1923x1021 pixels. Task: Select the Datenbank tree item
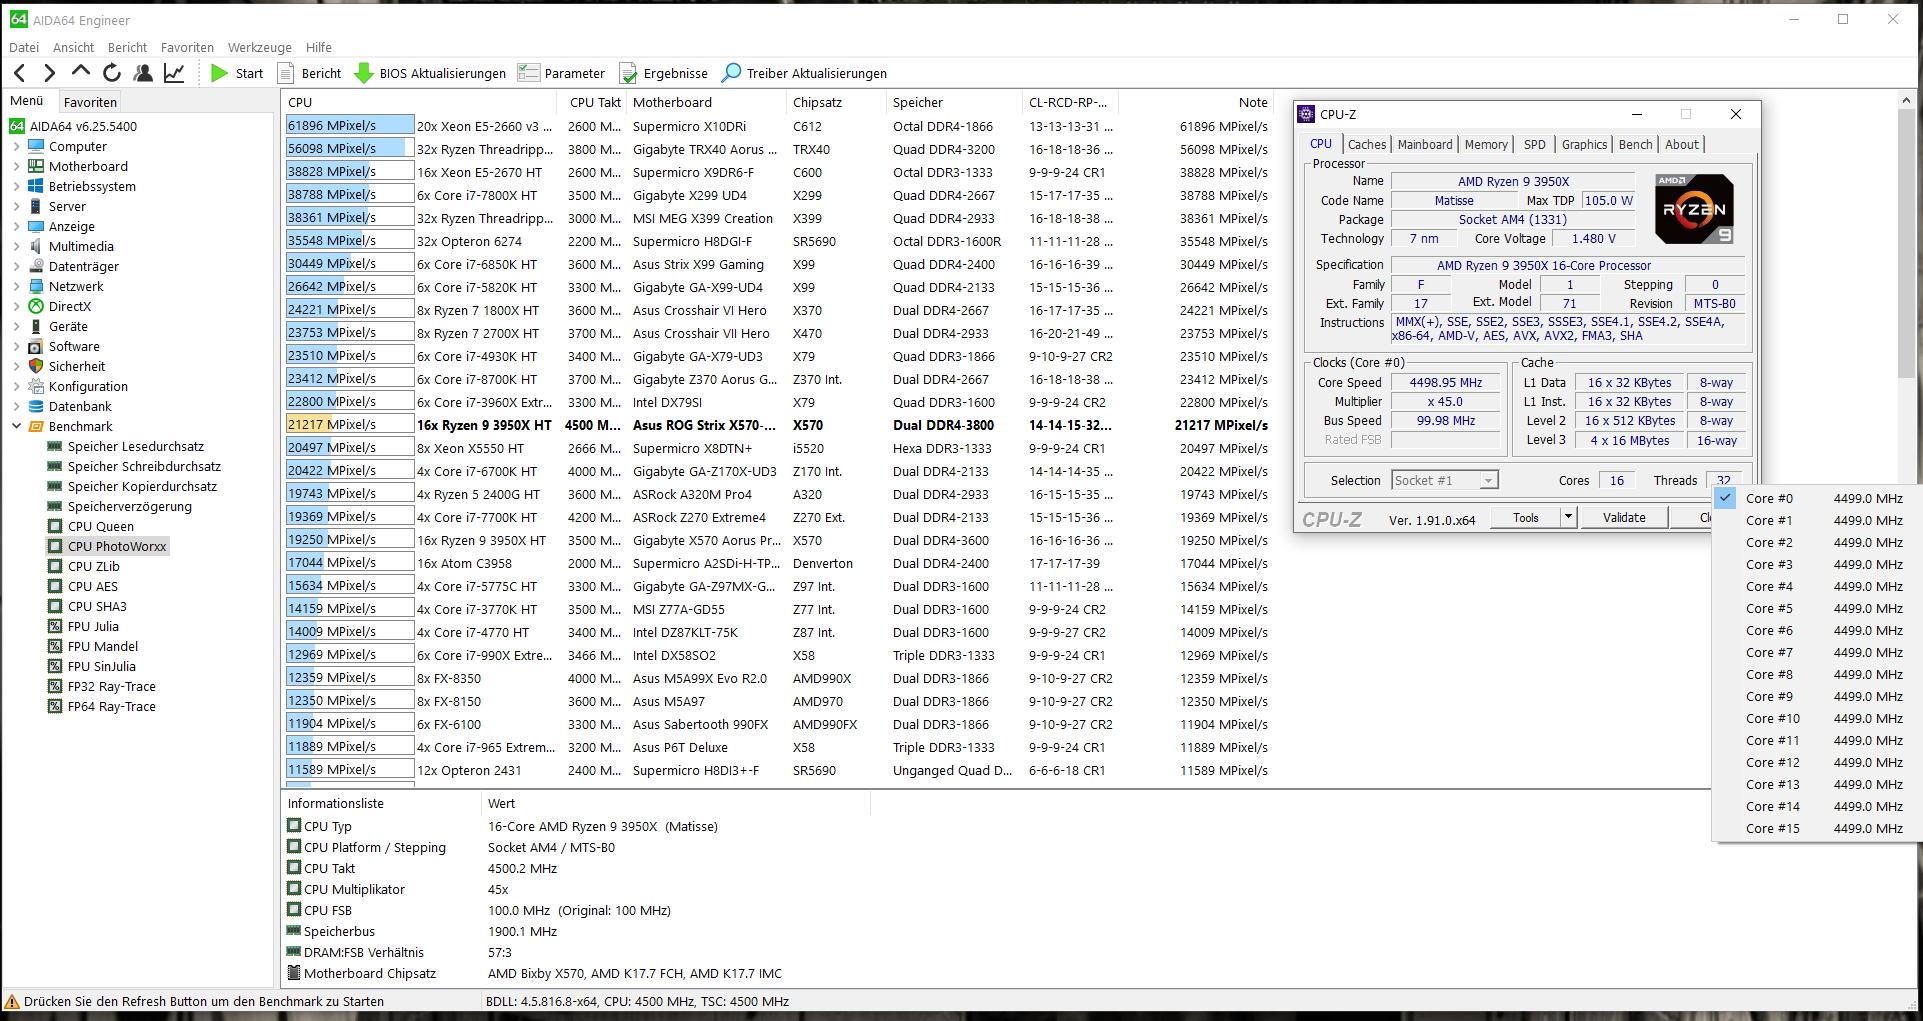[x=80, y=406]
